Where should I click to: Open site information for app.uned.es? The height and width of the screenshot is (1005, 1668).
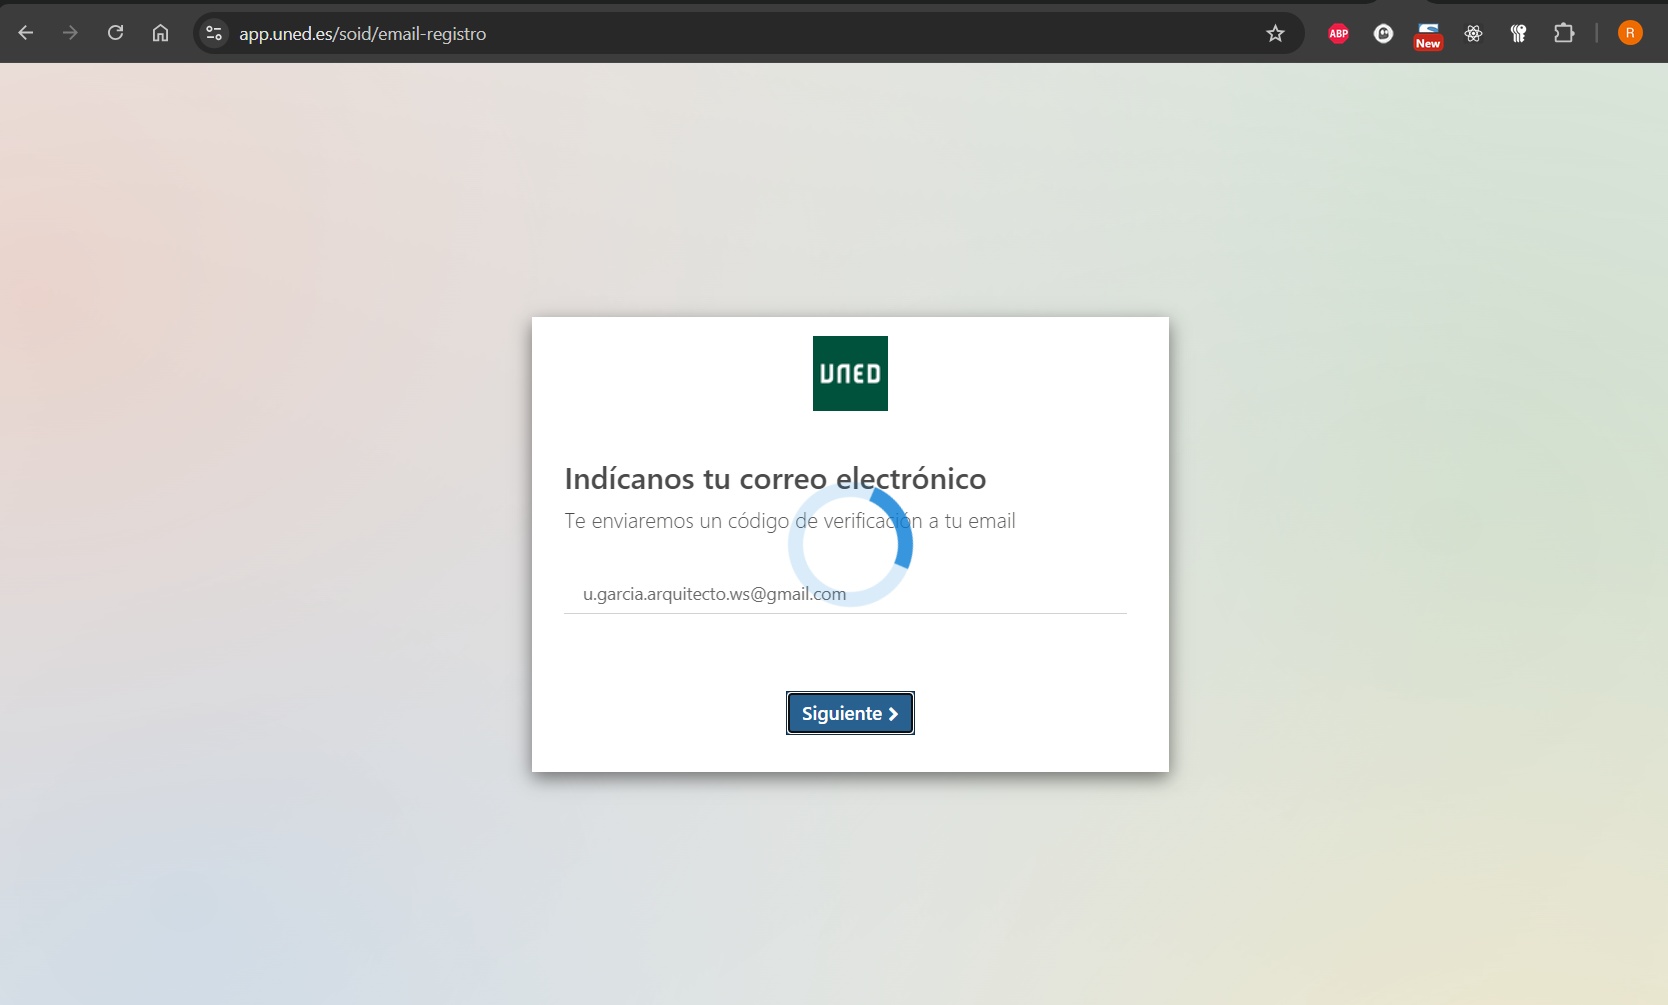214,33
